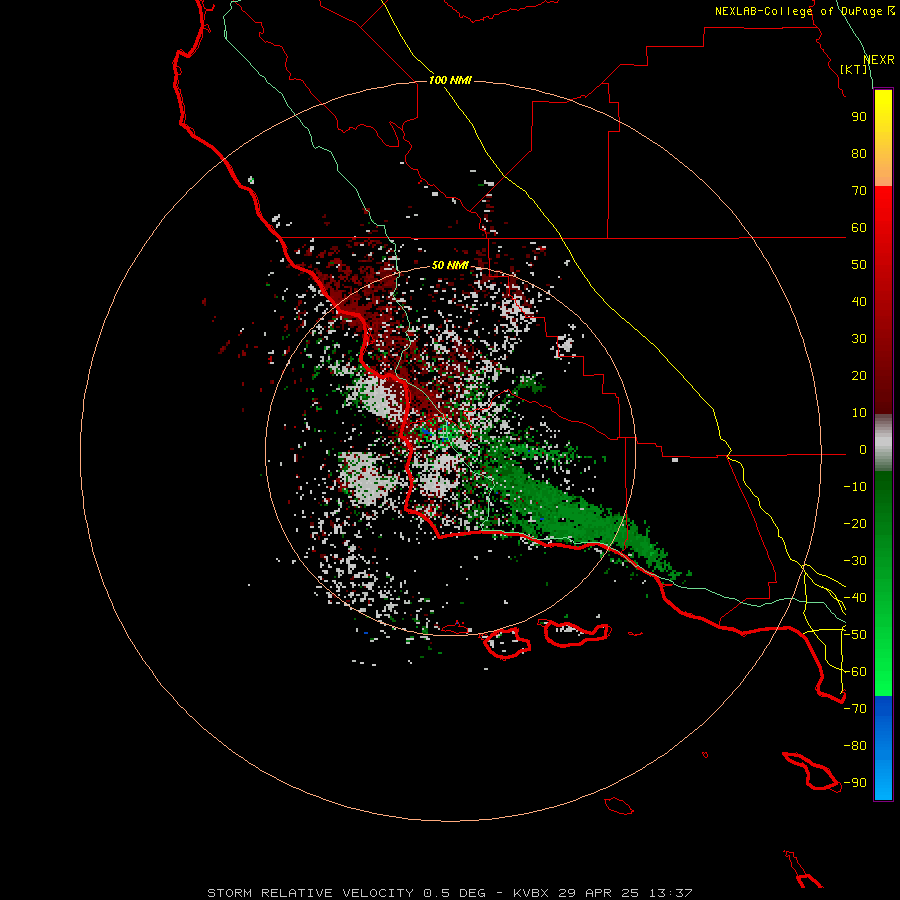
Task: Click the -90 value on the velocity scale
Action: pos(855,783)
